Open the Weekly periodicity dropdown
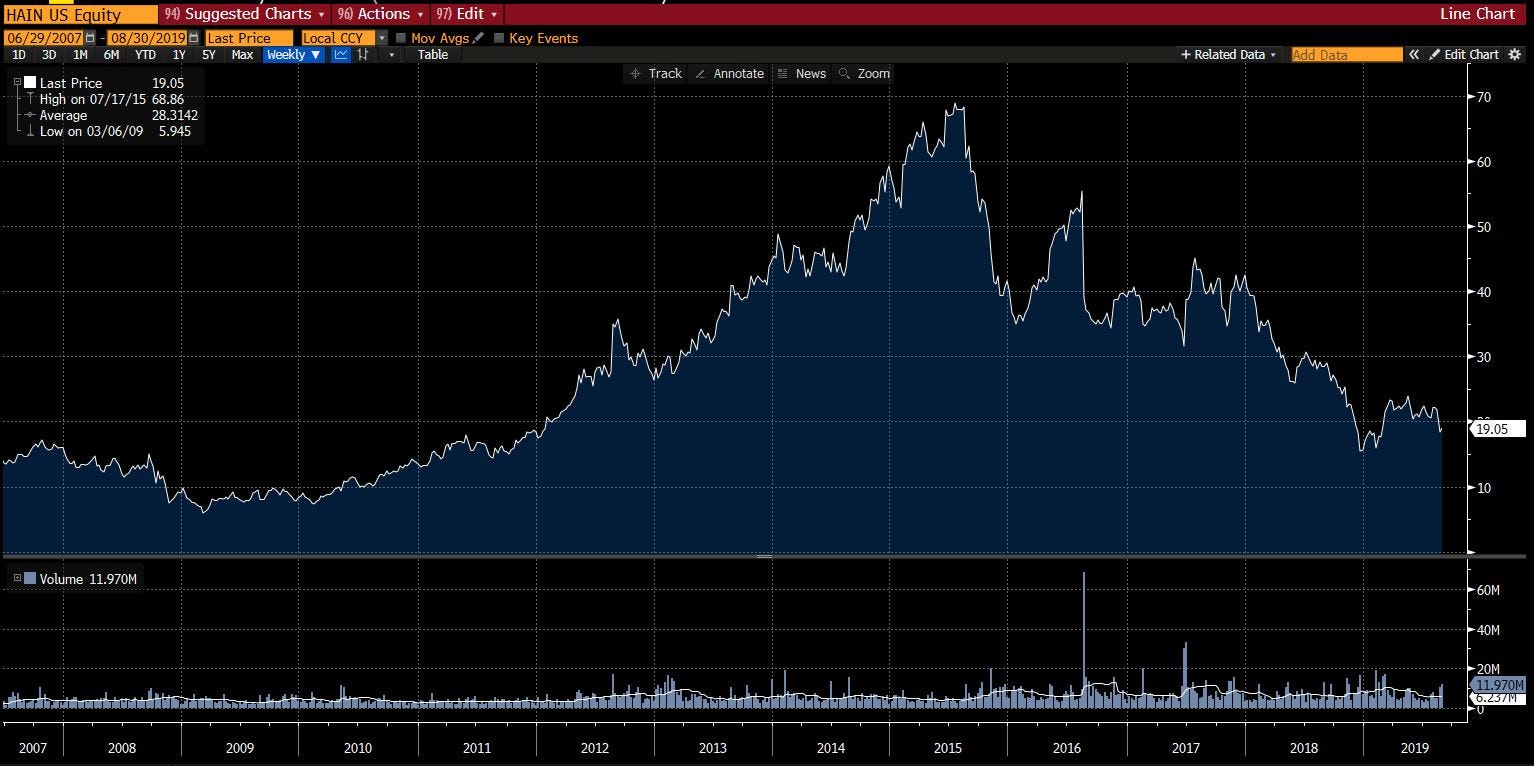 pyautogui.click(x=294, y=55)
